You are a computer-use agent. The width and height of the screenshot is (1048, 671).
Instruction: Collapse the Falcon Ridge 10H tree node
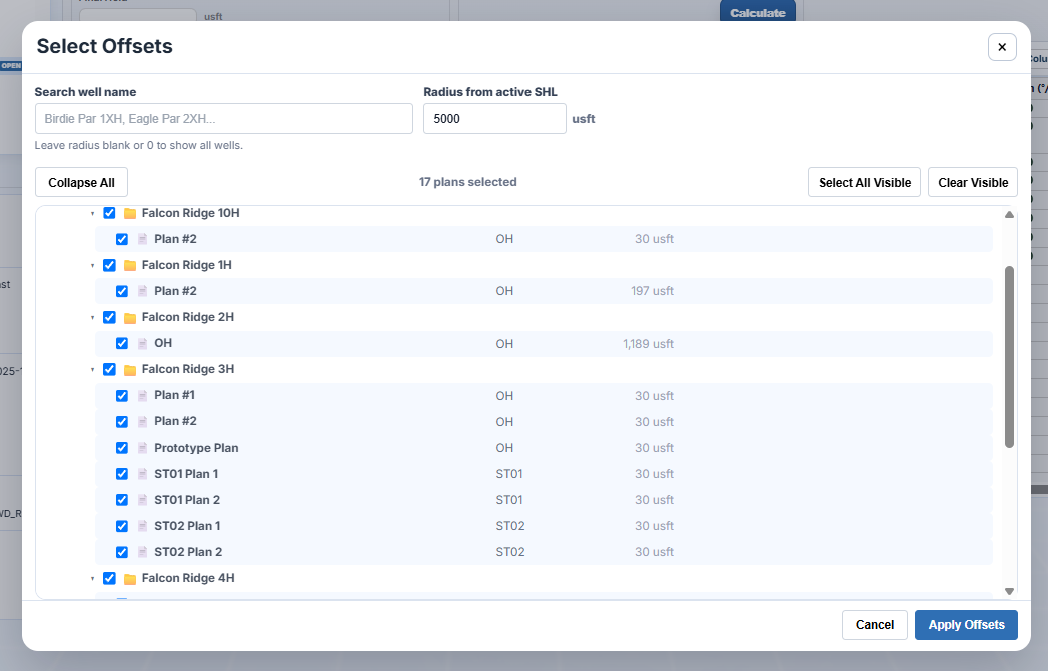pyautogui.click(x=92, y=214)
